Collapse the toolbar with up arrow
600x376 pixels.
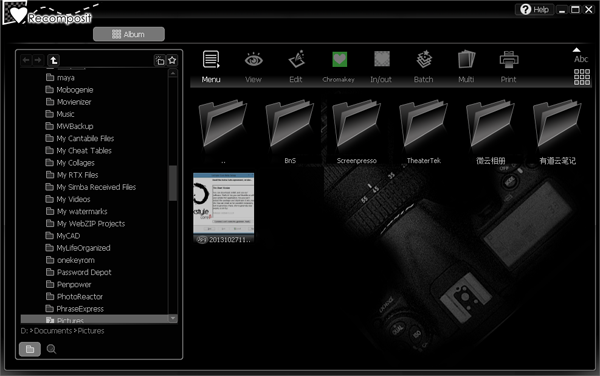[576, 50]
